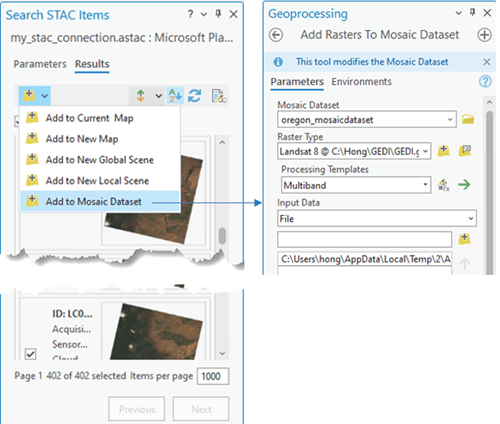Screen dimensions: 500x424
Task: Click the orange-green sort direction icon
Action: click(141, 96)
